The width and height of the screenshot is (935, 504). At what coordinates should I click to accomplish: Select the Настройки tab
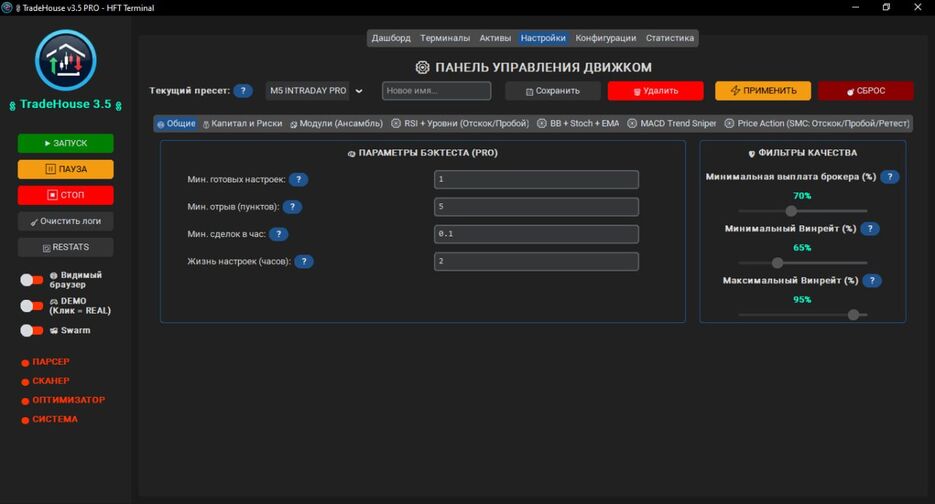[543, 38]
